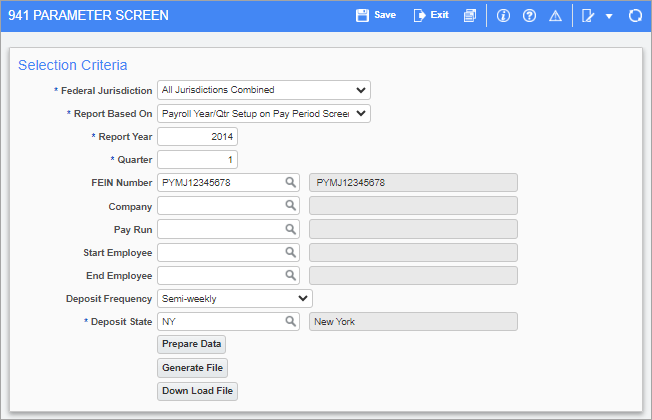Click the FEIN description field PYMJ12345678
Image resolution: width=652 pixels, height=420 pixels.
[413, 183]
